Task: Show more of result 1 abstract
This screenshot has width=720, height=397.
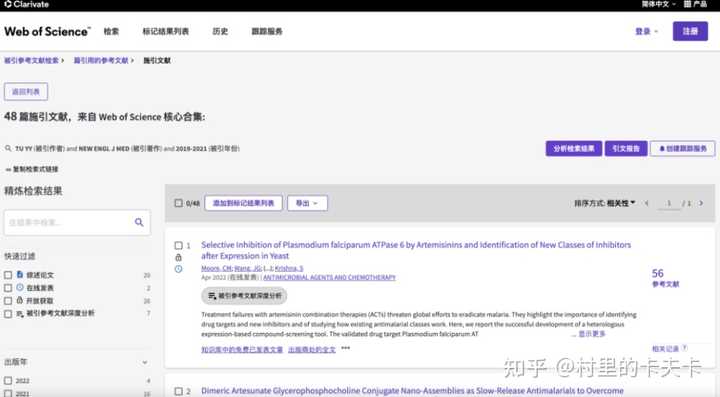Action: pos(591,334)
